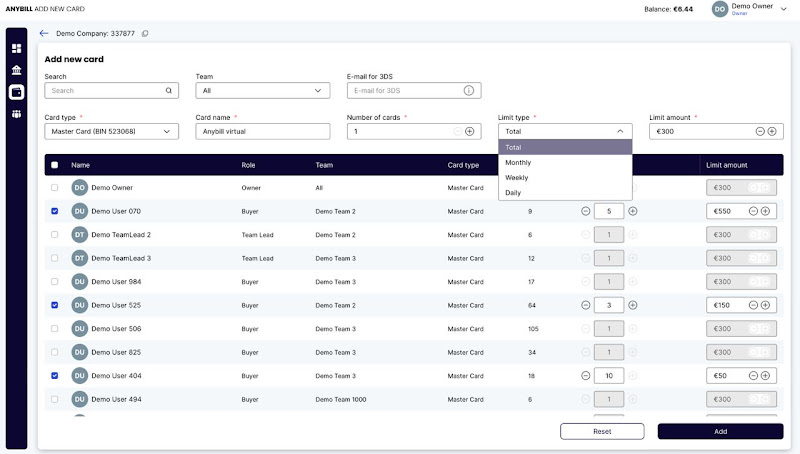Viewport: 800px width, 454px height.
Task: Click the Demo User 494 name
Action: click(116, 399)
